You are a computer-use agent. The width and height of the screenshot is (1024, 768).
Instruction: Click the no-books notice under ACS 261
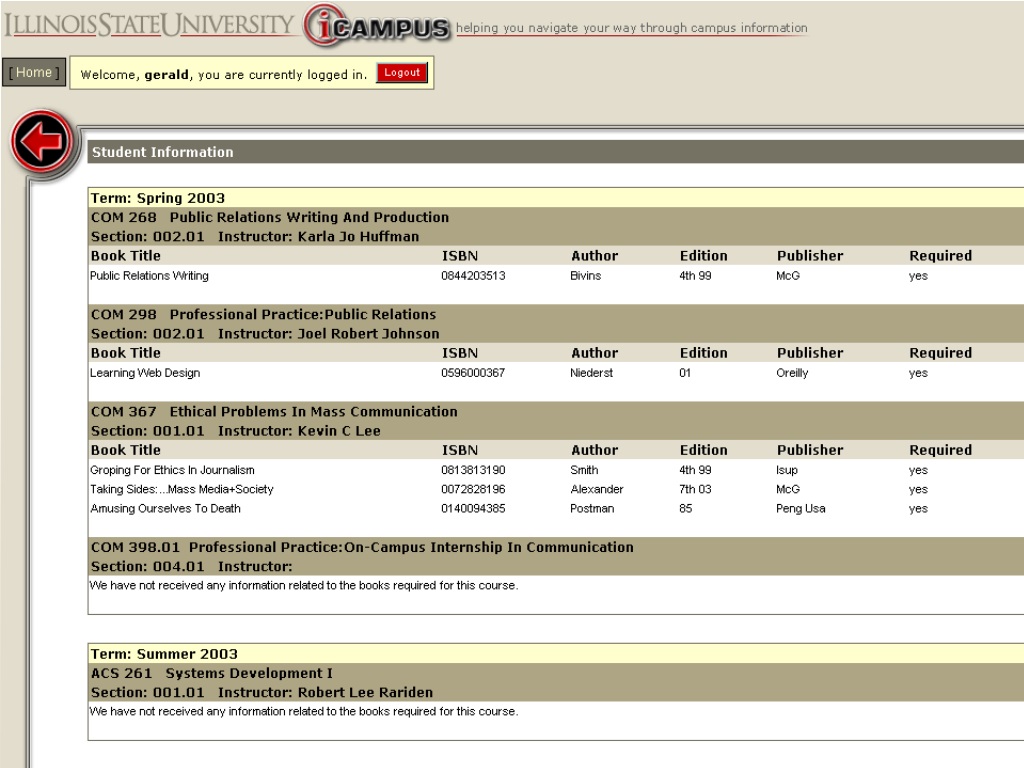[304, 711]
